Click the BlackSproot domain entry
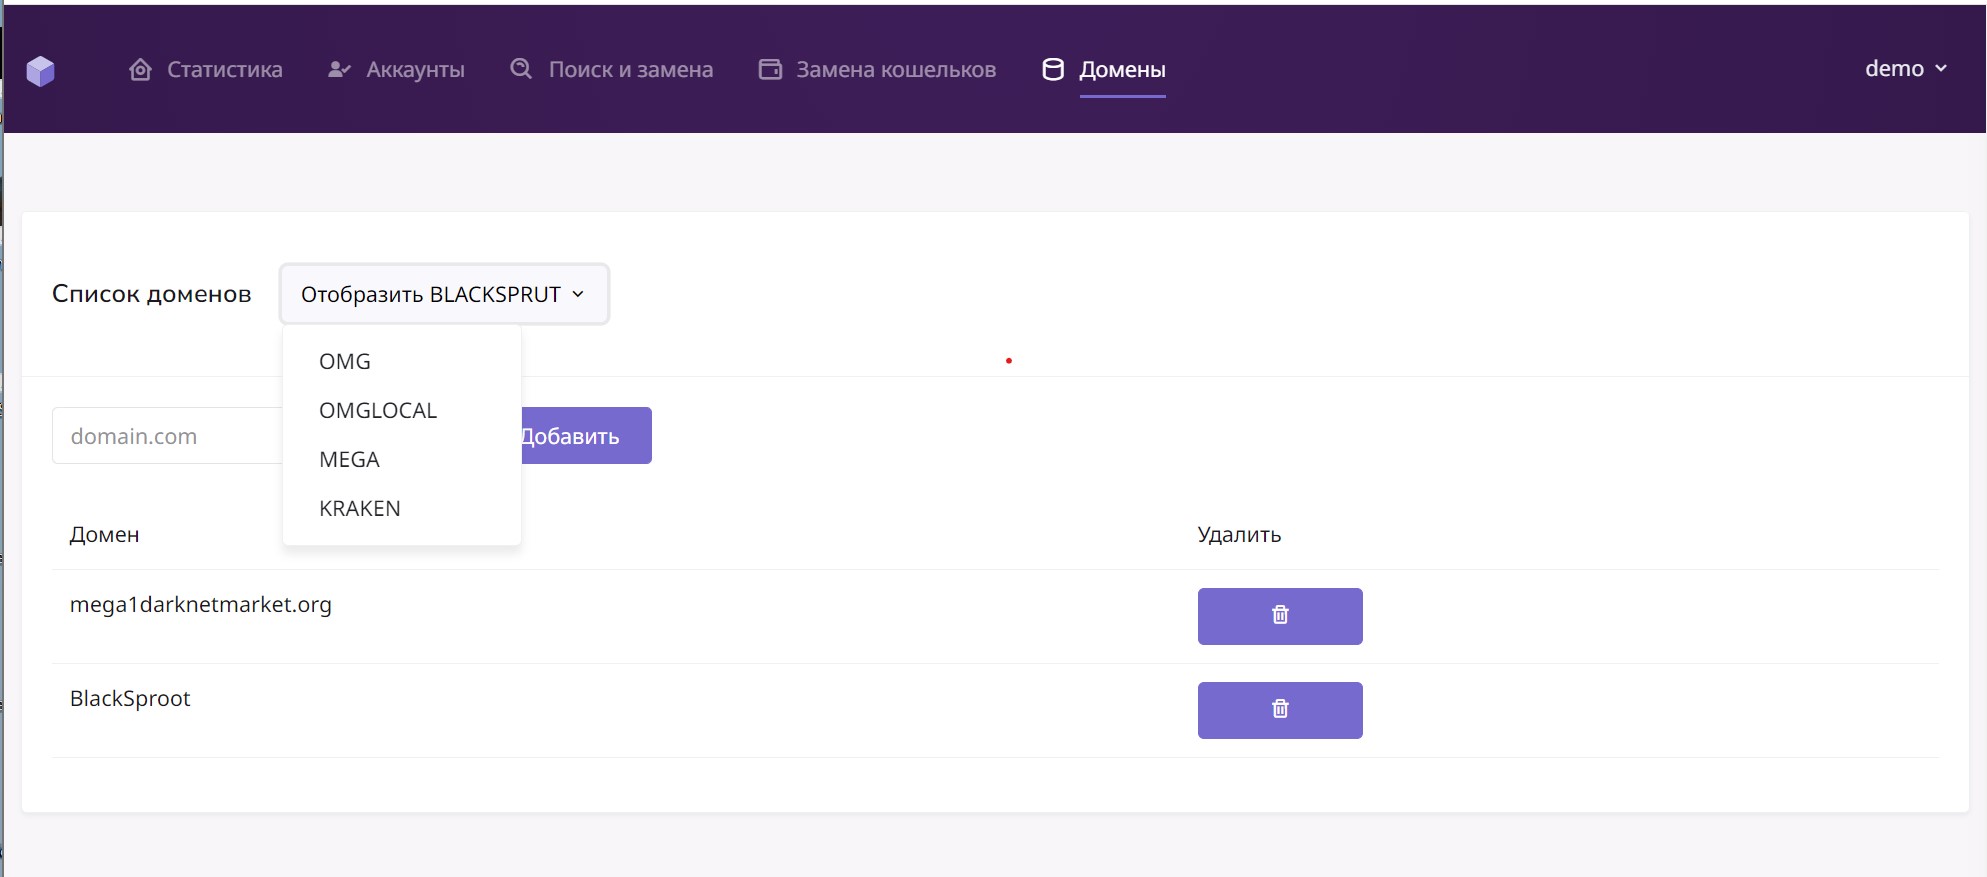The image size is (1987, 877). pos(130,699)
